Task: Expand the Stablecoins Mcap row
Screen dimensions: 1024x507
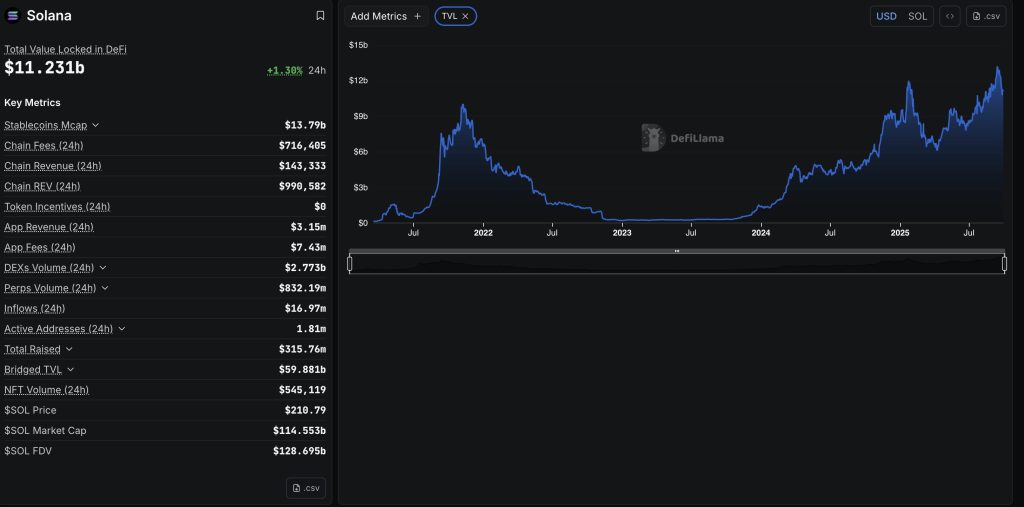Action: point(96,125)
